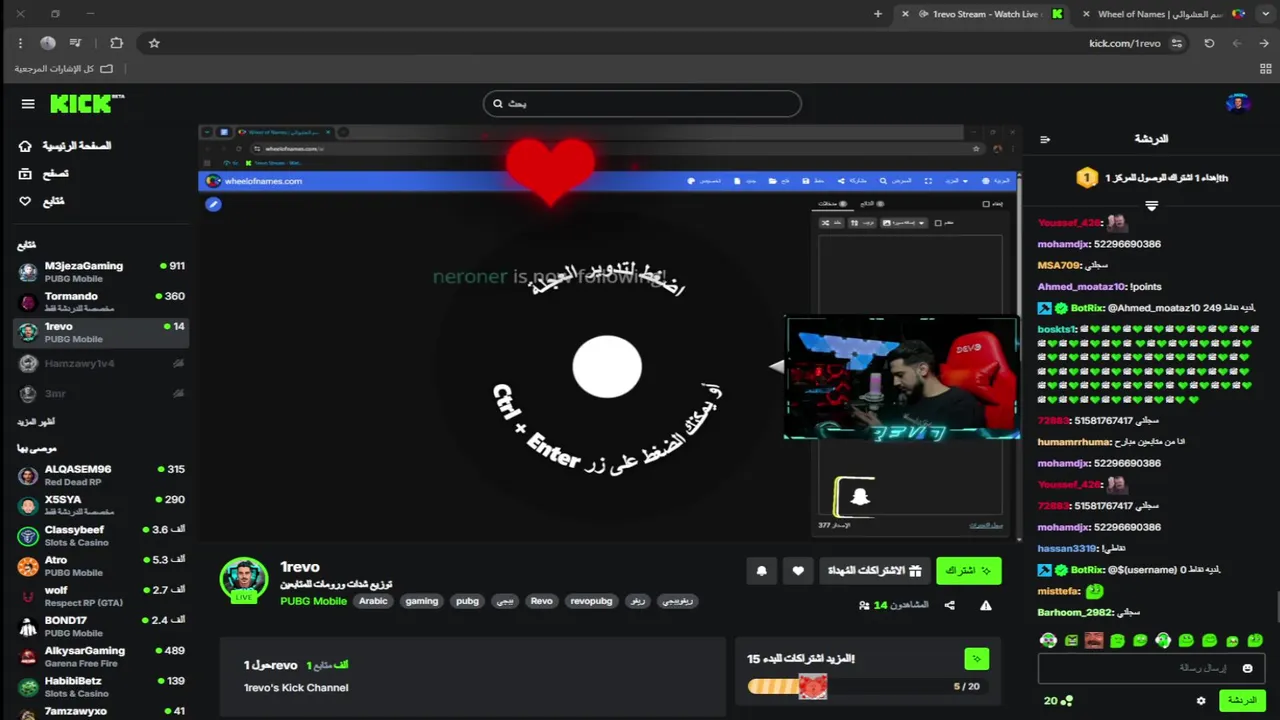The image size is (1280, 720).
Task: Click the kick.com/1revo address bar
Action: click(1125, 43)
